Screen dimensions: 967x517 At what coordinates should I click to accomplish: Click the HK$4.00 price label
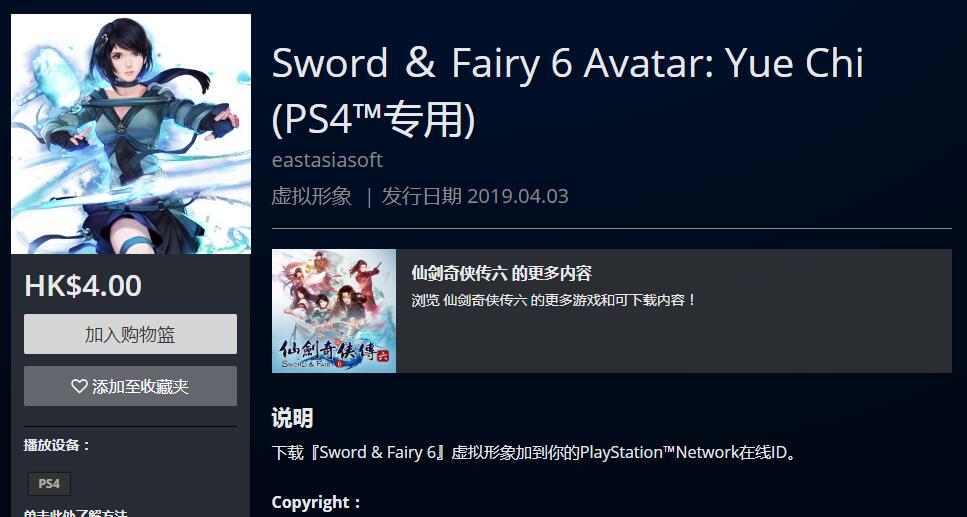[x=83, y=286]
